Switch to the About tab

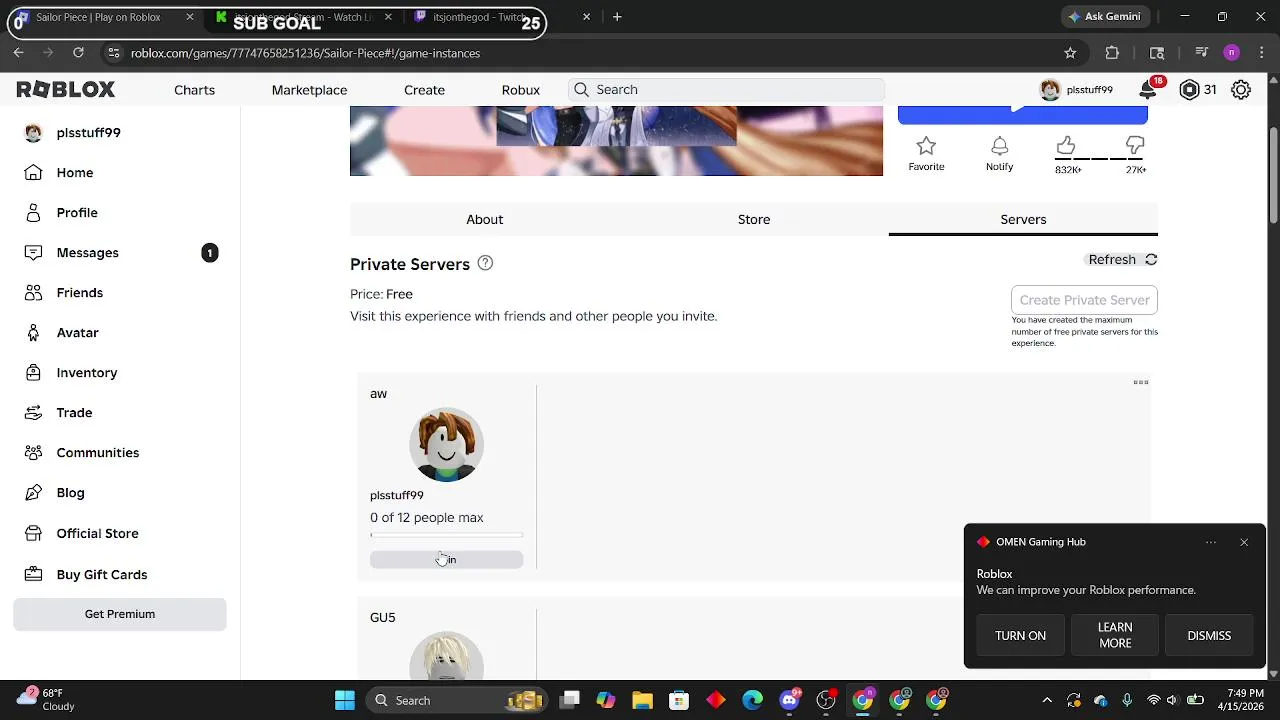(x=485, y=219)
